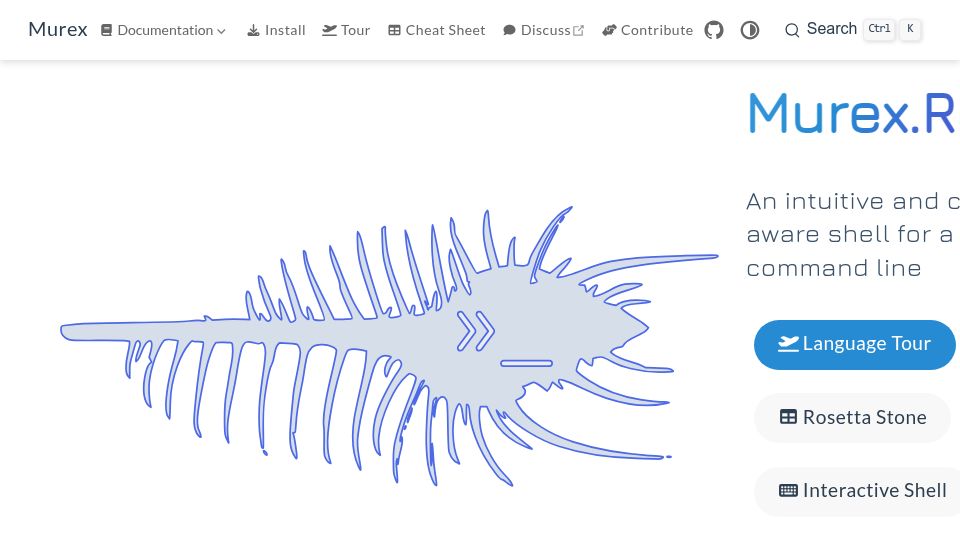960x540 pixels.
Task: Click the Documentation book icon
Action: (x=107, y=30)
